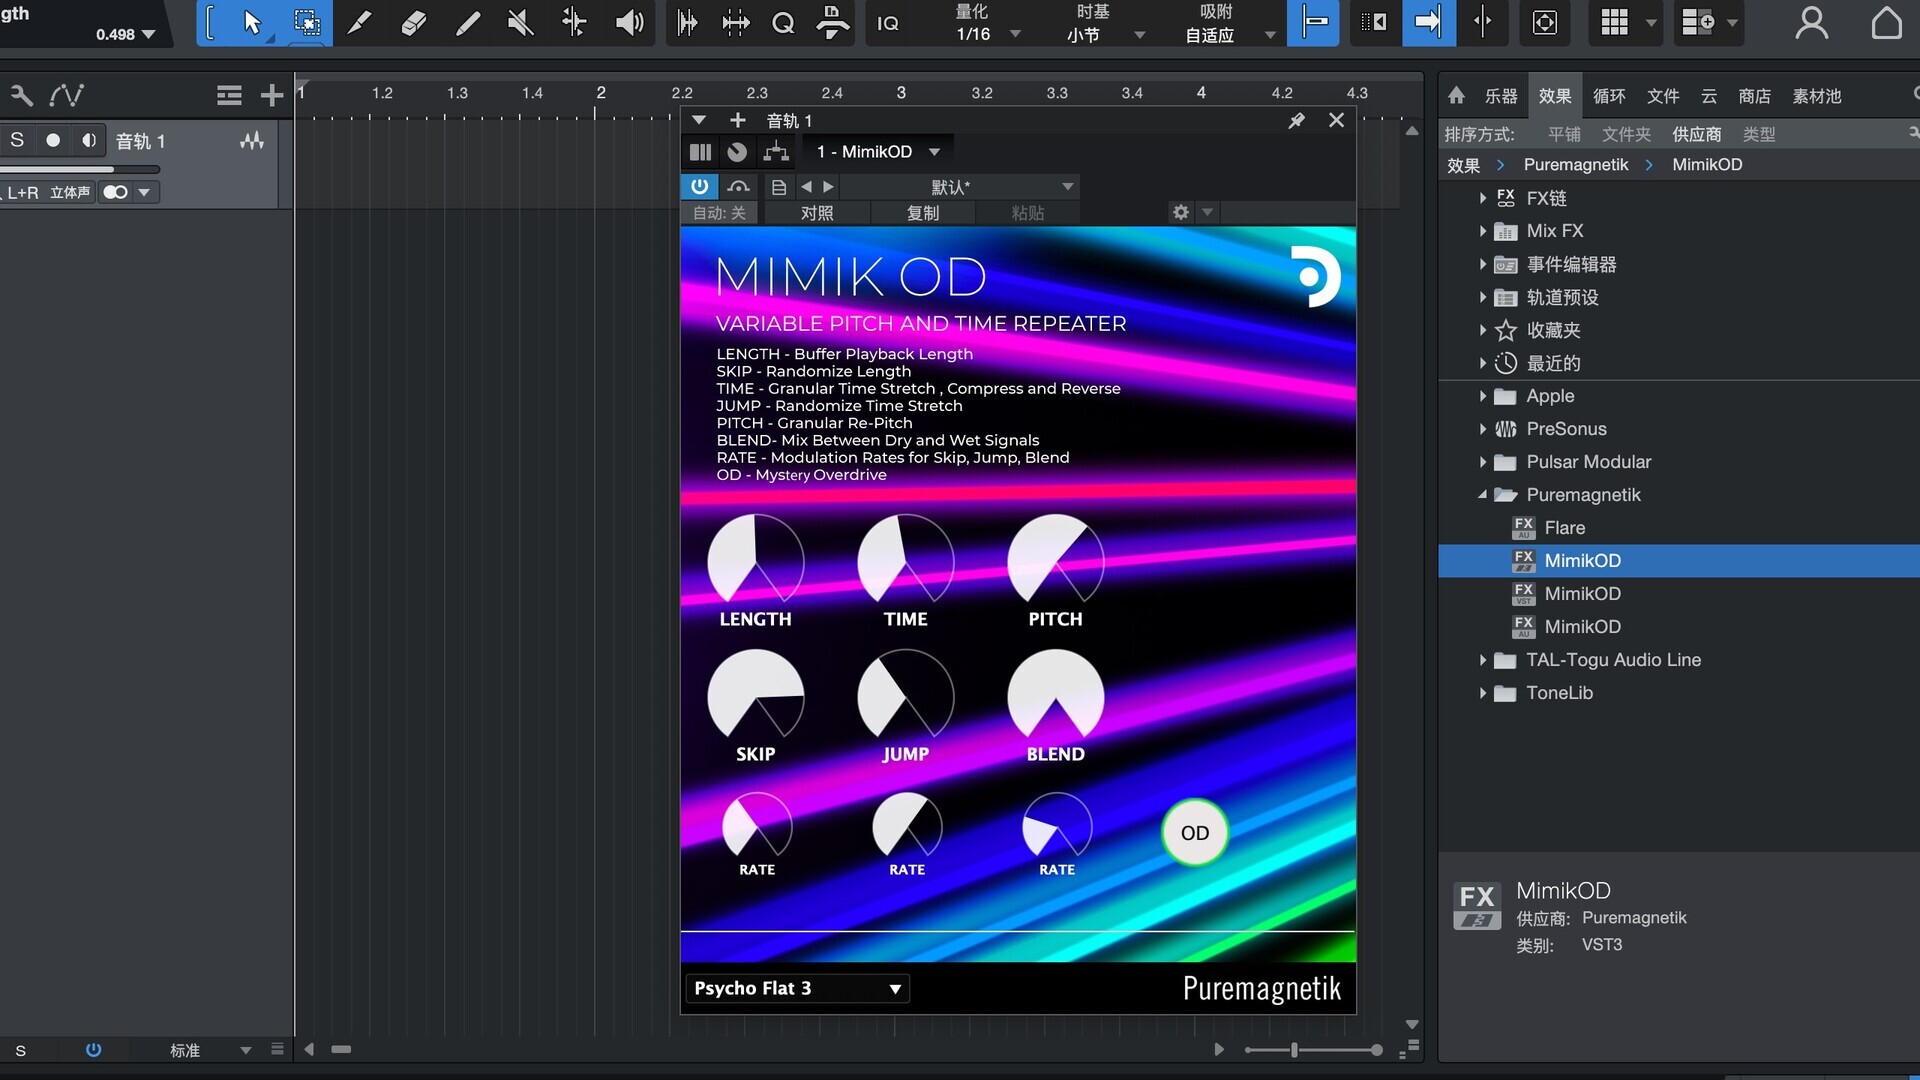Viewport: 1920px width, 1080px height.
Task: Select the Eraser tool
Action: coord(413,22)
